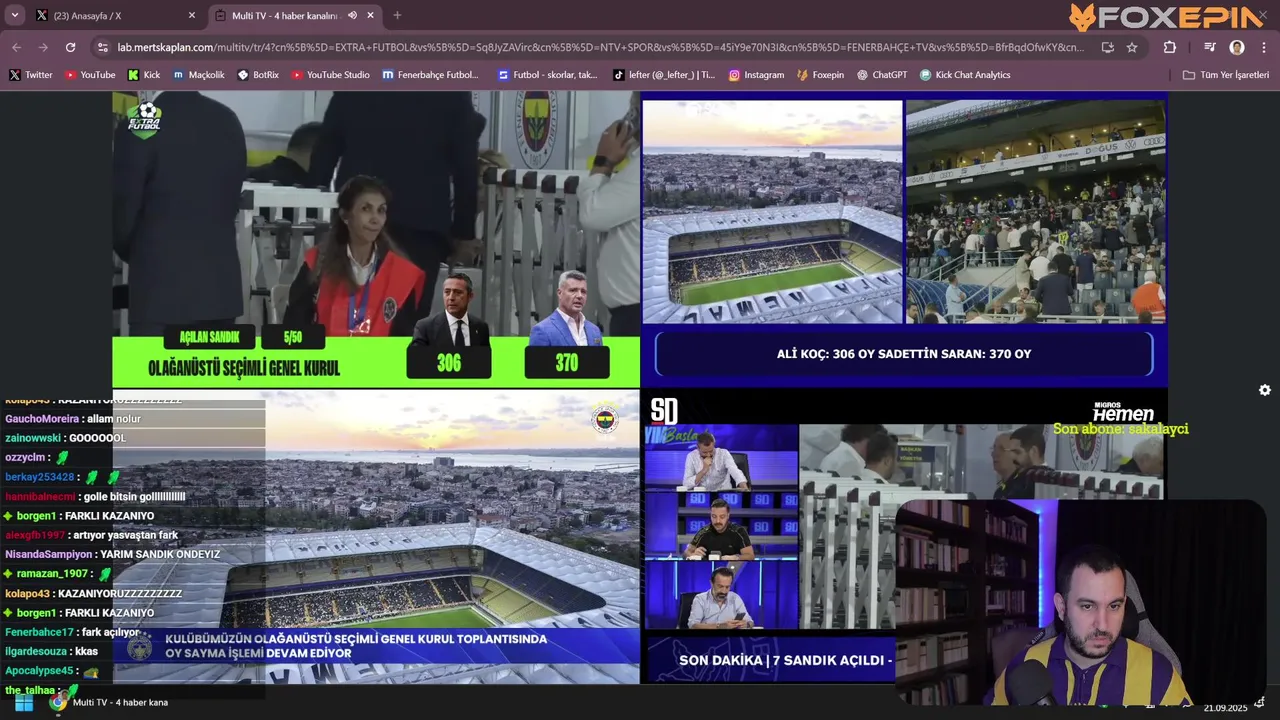This screenshot has width=1280, height=720.
Task: Click the browser forward arrow
Action: pyautogui.click(x=43, y=47)
